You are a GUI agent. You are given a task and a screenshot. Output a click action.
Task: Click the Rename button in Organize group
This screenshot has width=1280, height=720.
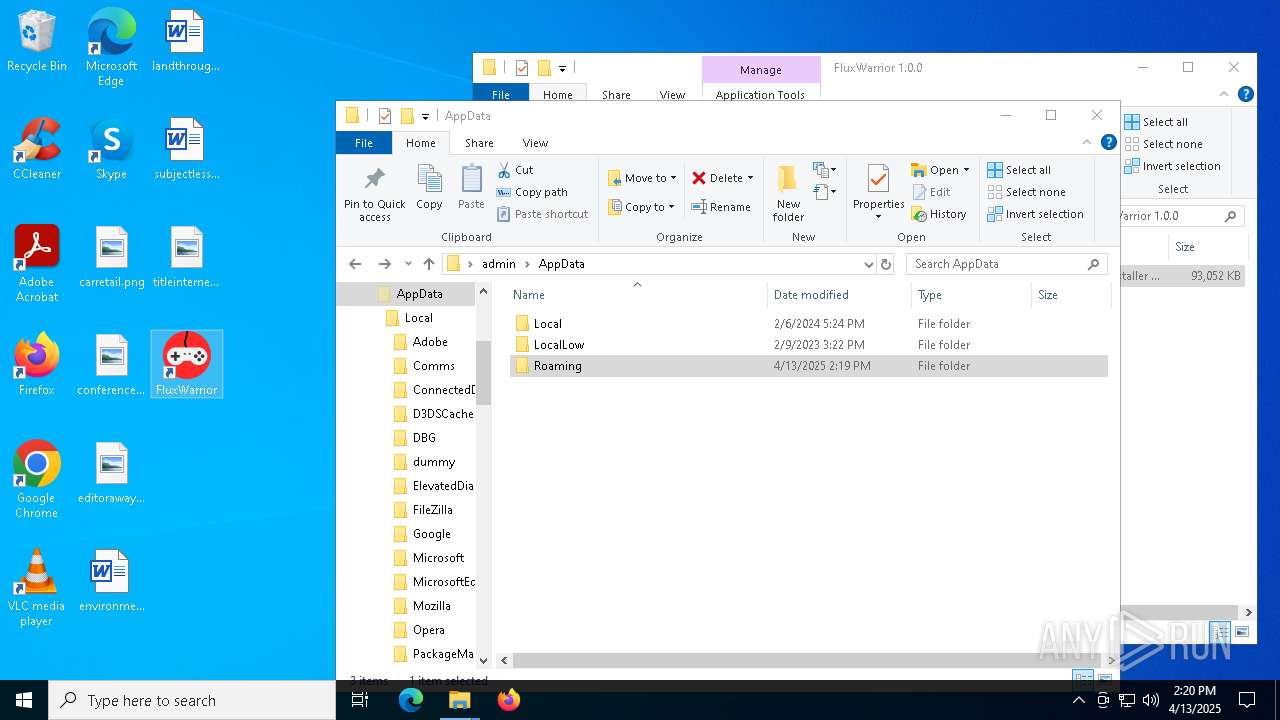pos(721,207)
